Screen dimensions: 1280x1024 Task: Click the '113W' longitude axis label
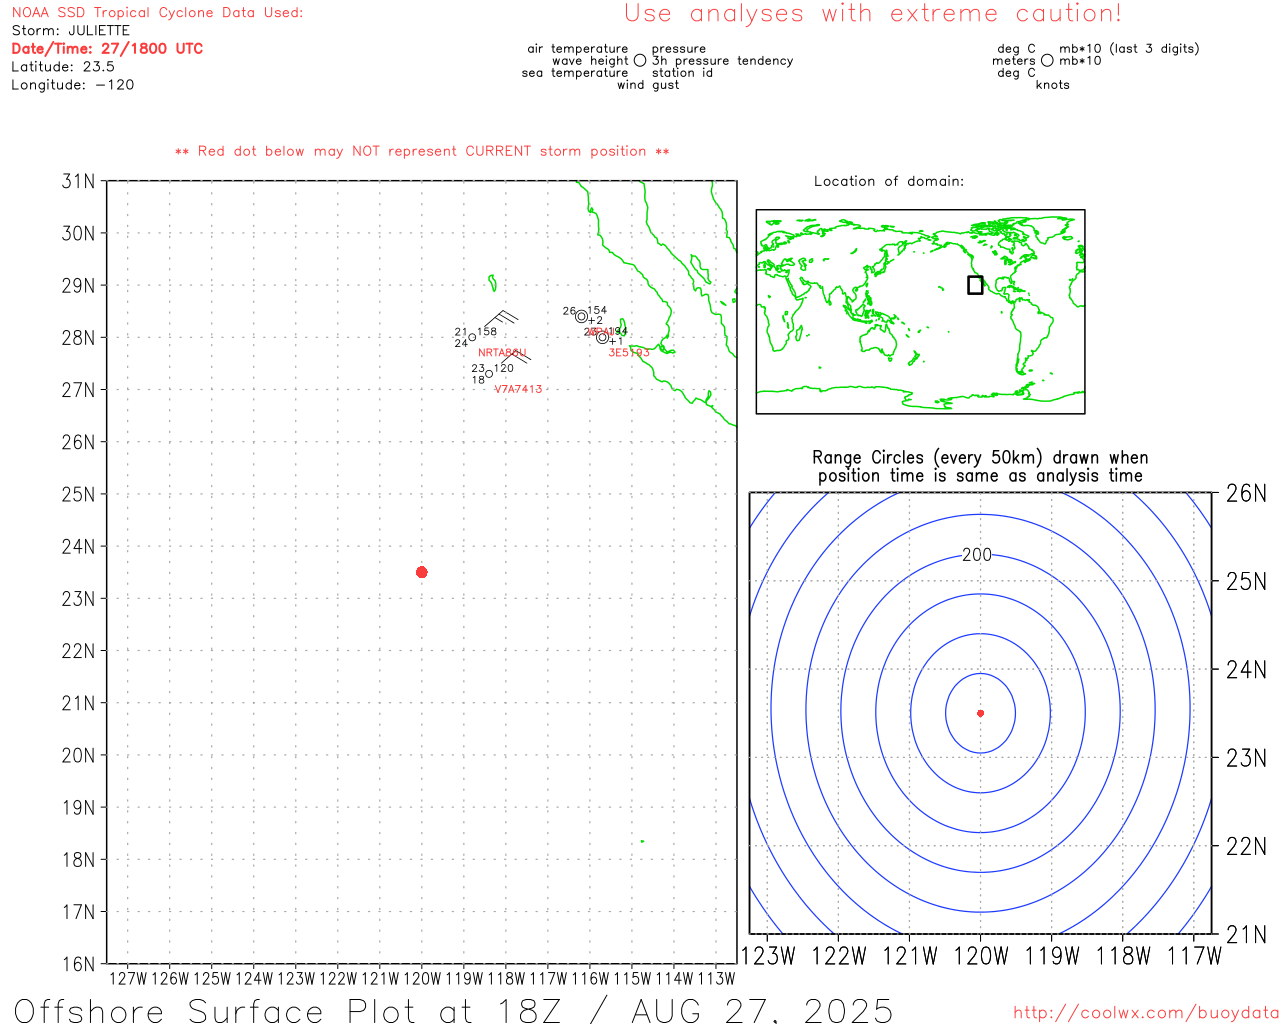[x=716, y=978]
